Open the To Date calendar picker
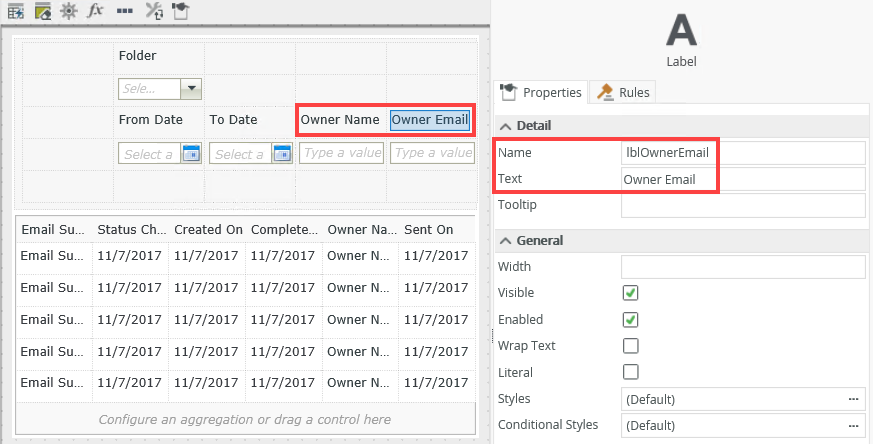873x444 pixels. pos(282,153)
